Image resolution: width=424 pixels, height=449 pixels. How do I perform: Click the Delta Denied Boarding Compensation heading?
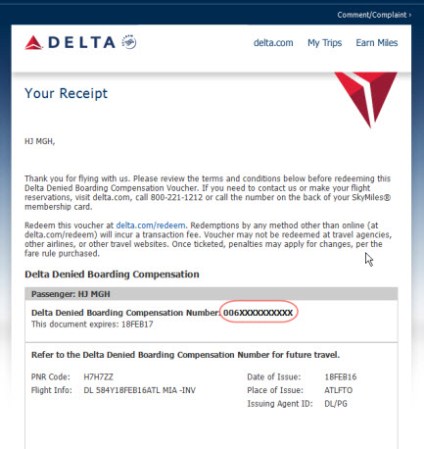[112, 274]
